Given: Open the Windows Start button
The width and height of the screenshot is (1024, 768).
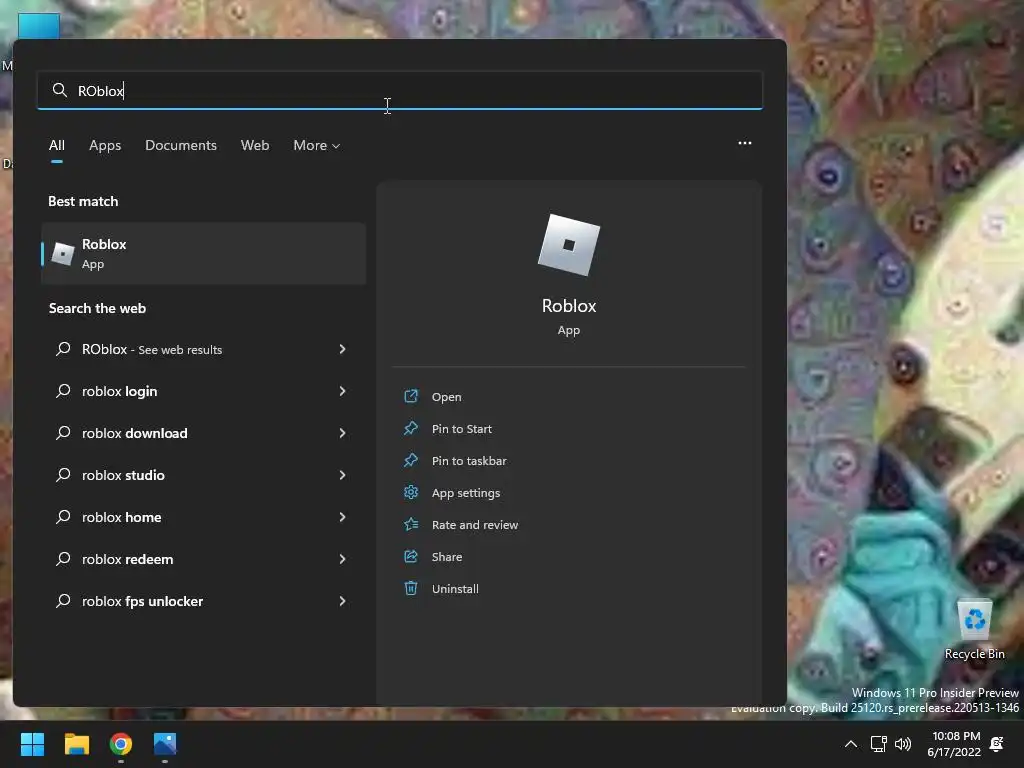Looking at the screenshot, I should 32,744.
